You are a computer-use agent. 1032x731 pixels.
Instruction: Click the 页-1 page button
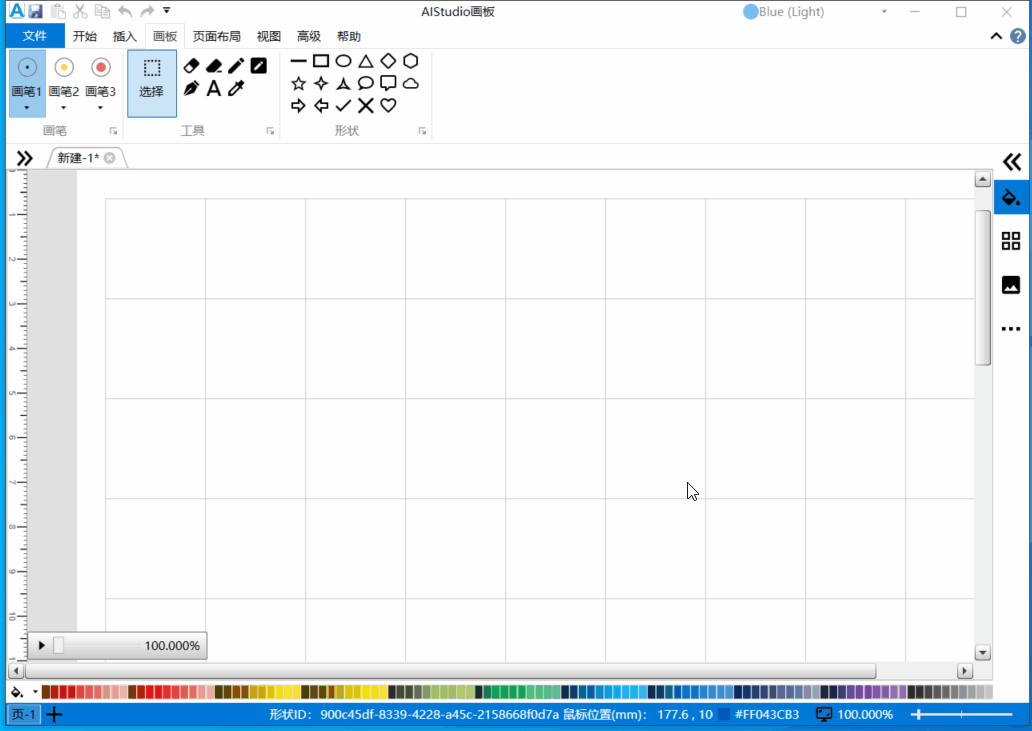coord(23,714)
